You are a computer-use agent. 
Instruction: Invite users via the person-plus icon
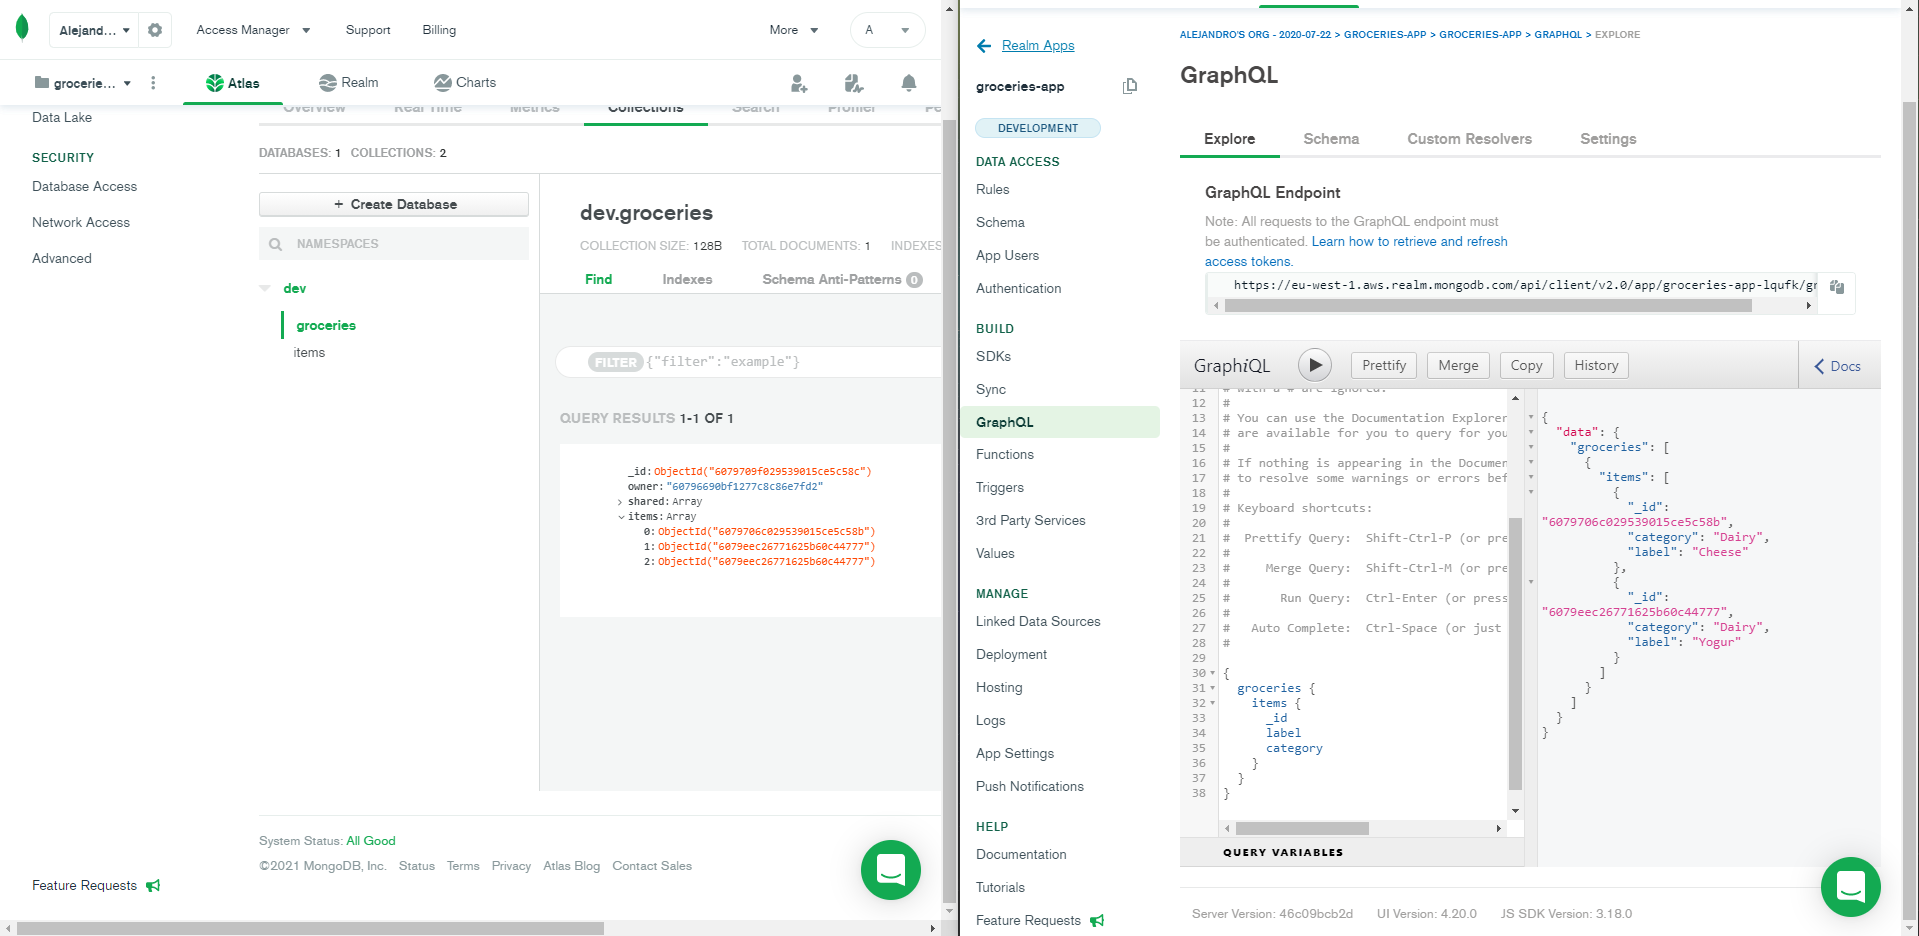pyautogui.click(x=798, y=83)
